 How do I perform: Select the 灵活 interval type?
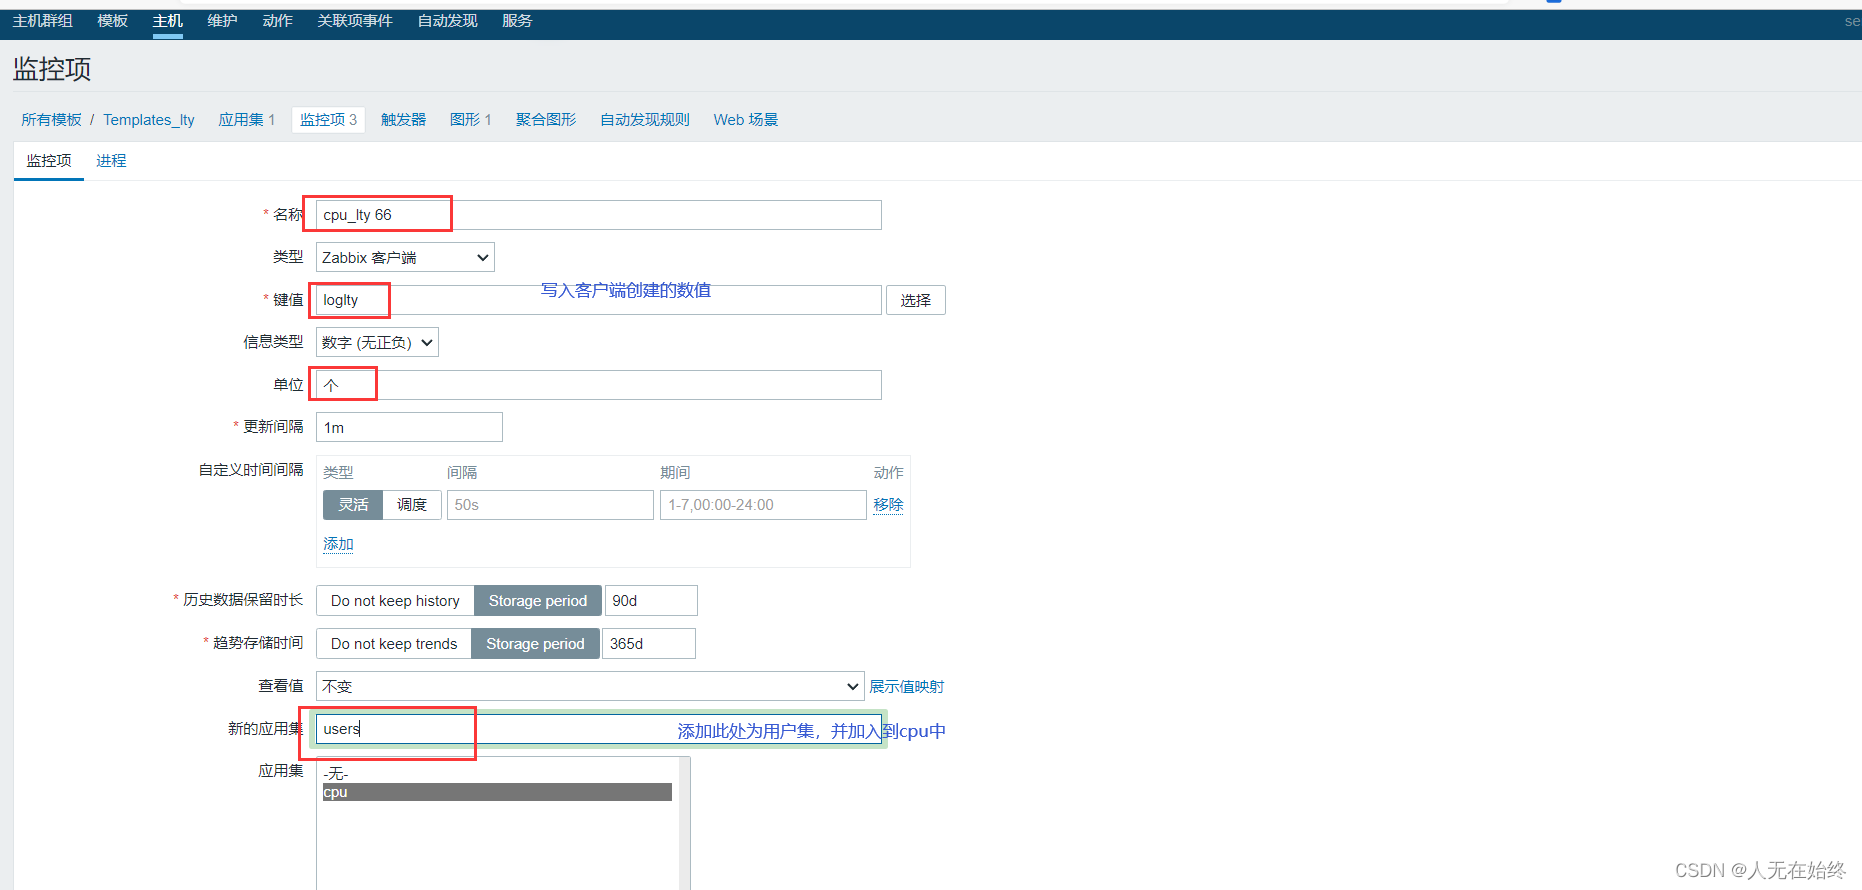pos(353,505)
